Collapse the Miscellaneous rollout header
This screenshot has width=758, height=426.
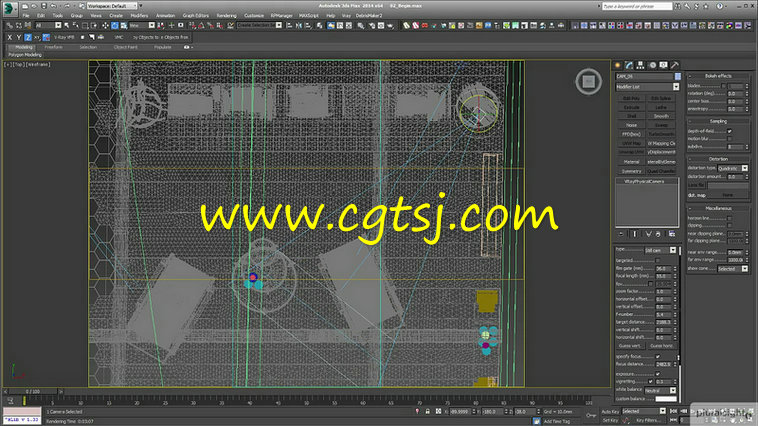(718, 208)
